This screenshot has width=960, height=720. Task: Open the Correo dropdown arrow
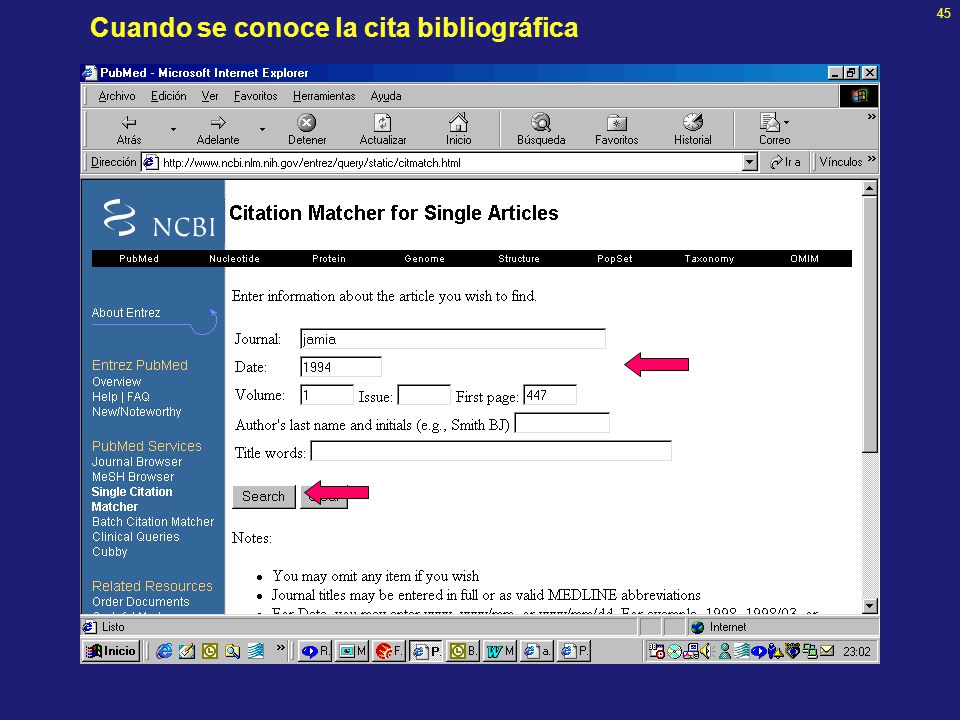[x=786, y=122]
